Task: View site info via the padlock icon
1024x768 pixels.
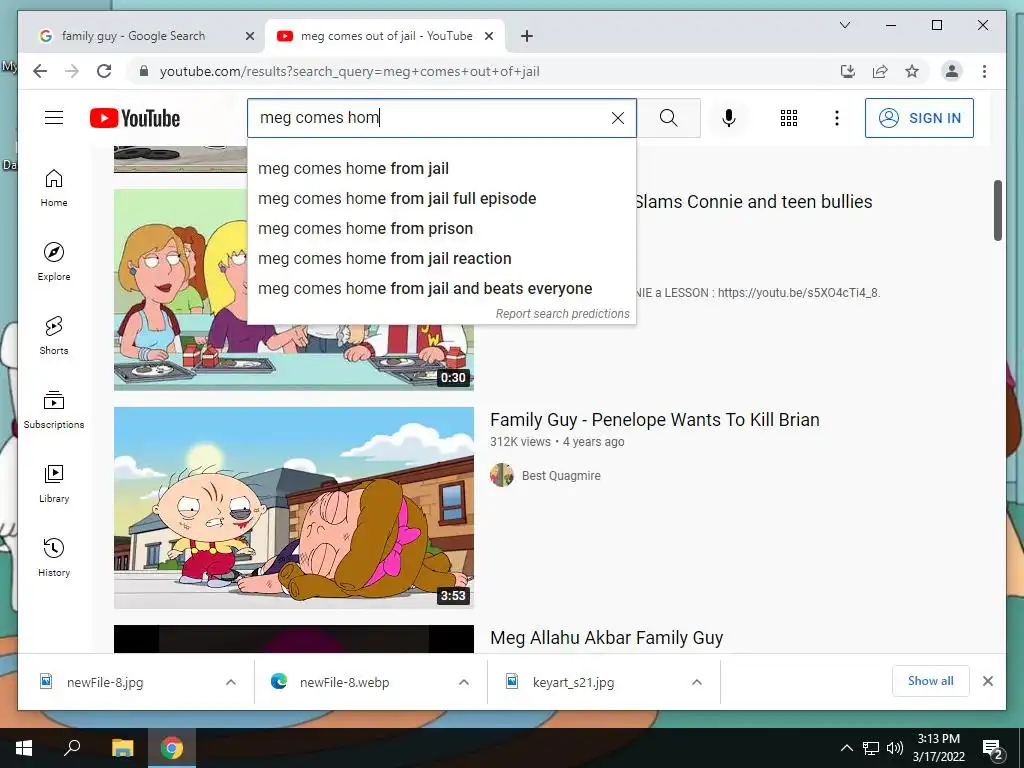Action: 144,71
